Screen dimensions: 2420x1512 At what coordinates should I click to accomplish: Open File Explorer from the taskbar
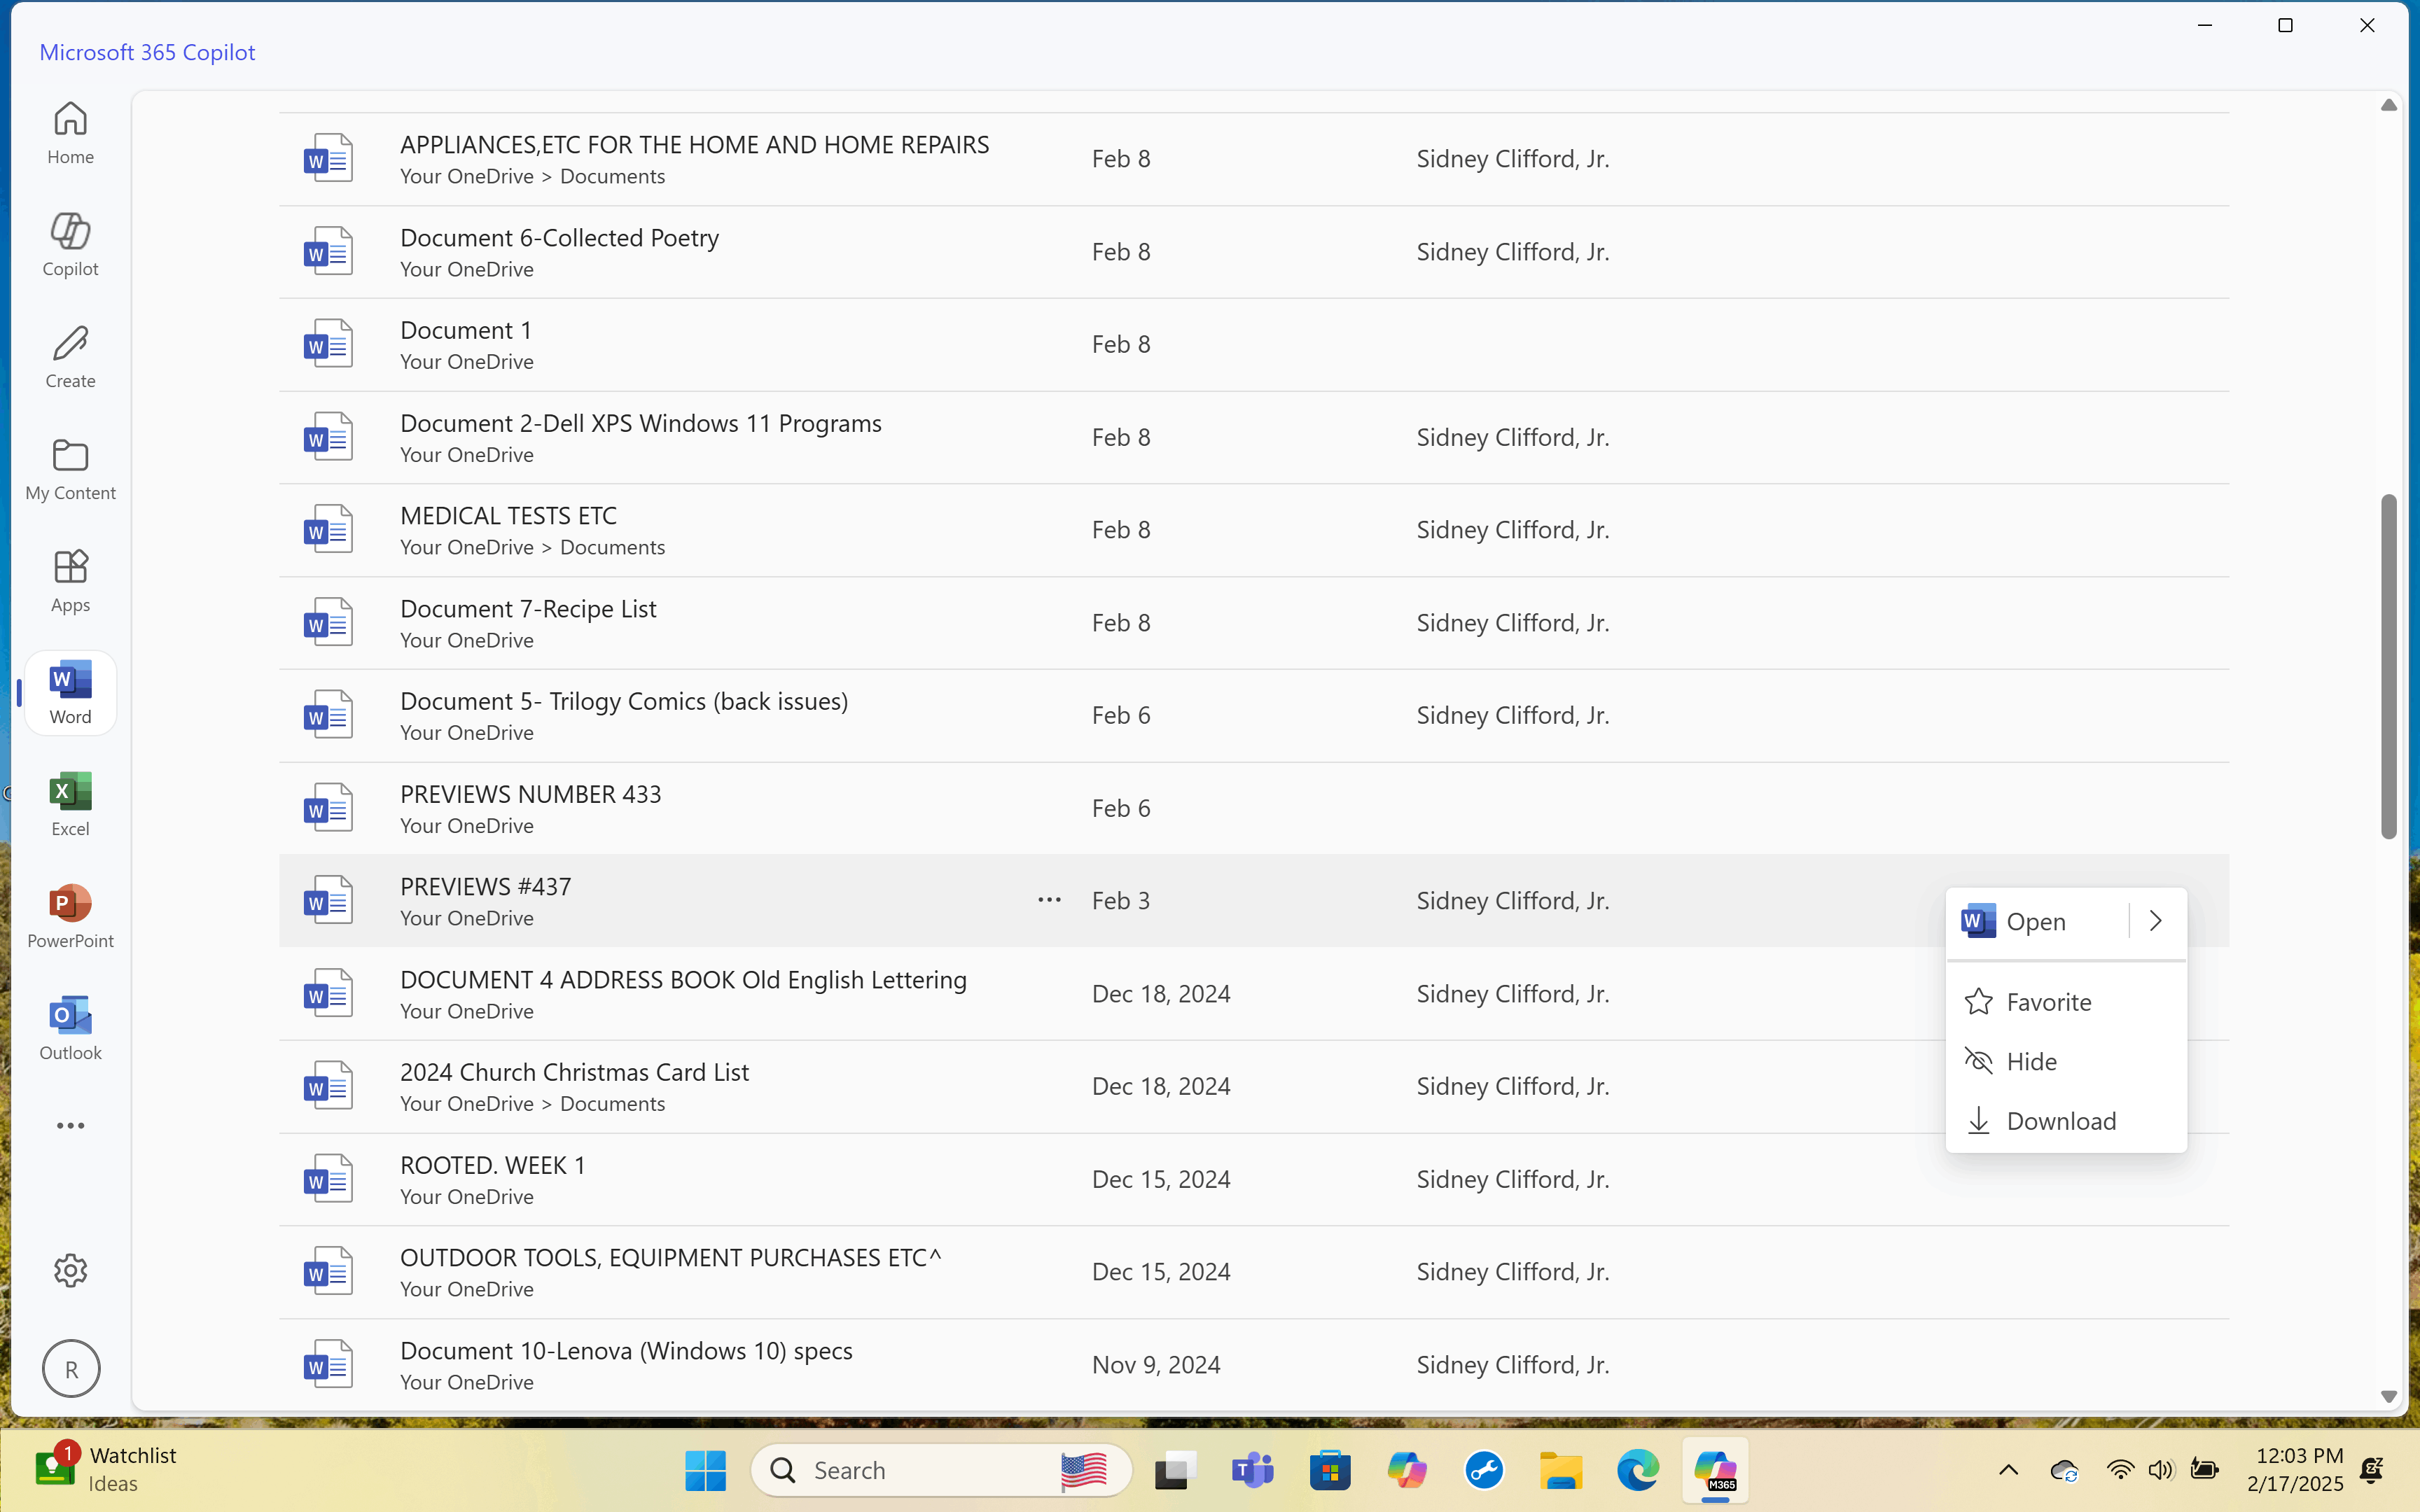tap(1561, 1470)
